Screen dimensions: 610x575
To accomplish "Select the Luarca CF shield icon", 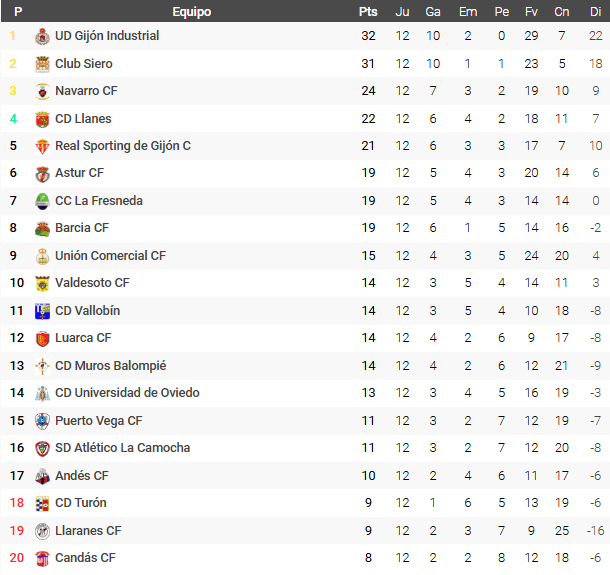I will point(42,338).
